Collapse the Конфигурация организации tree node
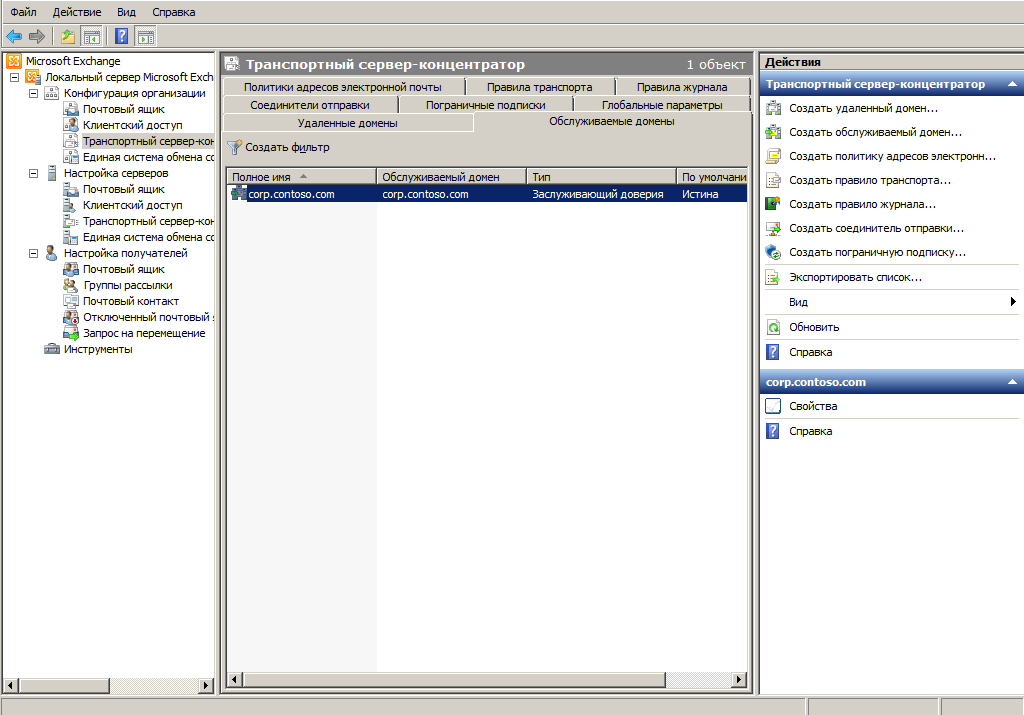1024x715 pixels. [33, 93]
